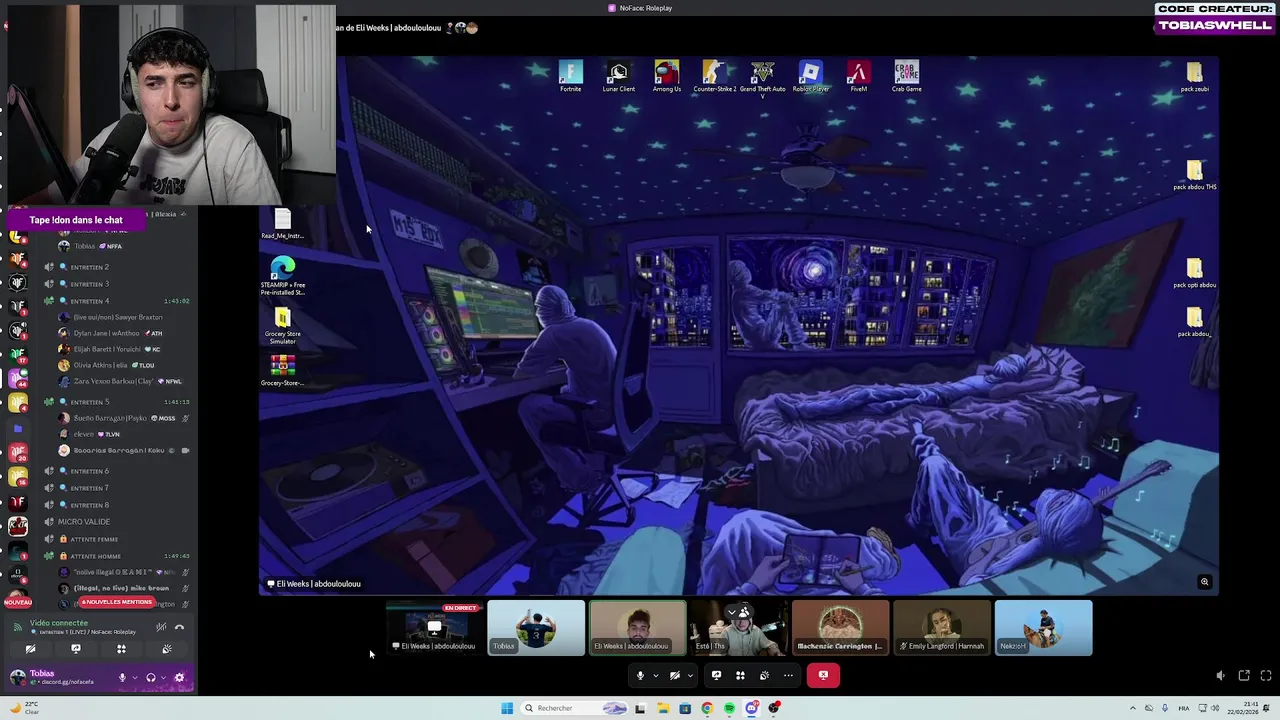Image resolution: width=1280 pixels, height=720 pixels.
Task: Click the taskbar Rechercher search box
Action: click(574, 708)
